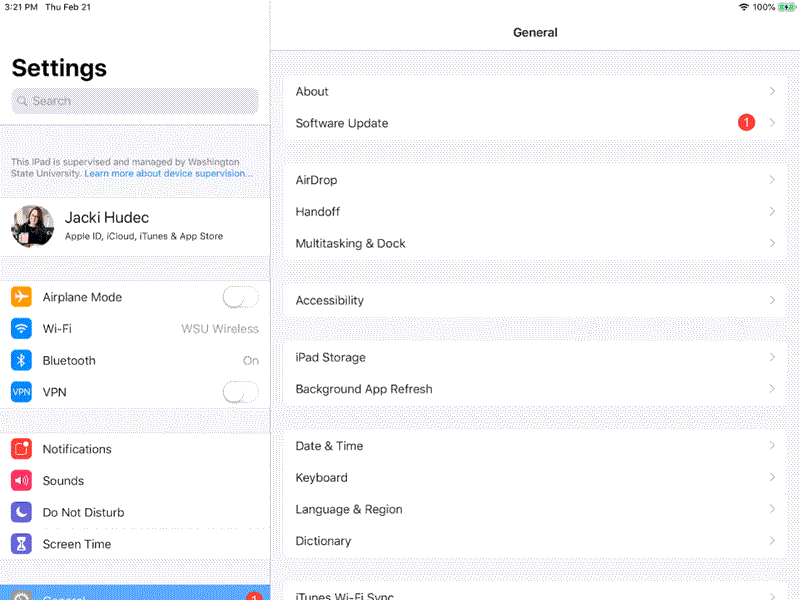Open Bluetooth settings row
This screenshot has width=800, height=600.
pos(135,360)
